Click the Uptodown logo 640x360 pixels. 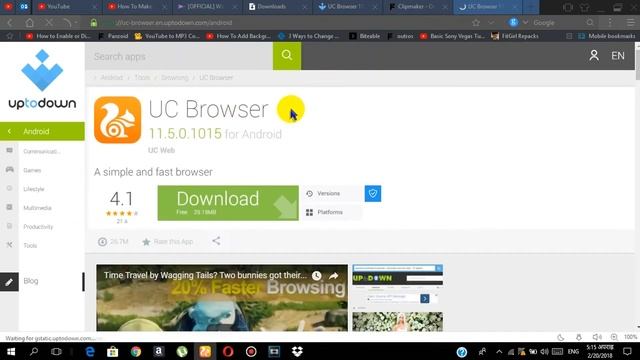(42, 80)
